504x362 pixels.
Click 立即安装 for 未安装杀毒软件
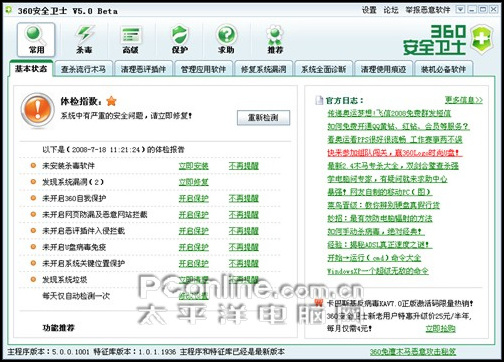[x=194, y=166]
